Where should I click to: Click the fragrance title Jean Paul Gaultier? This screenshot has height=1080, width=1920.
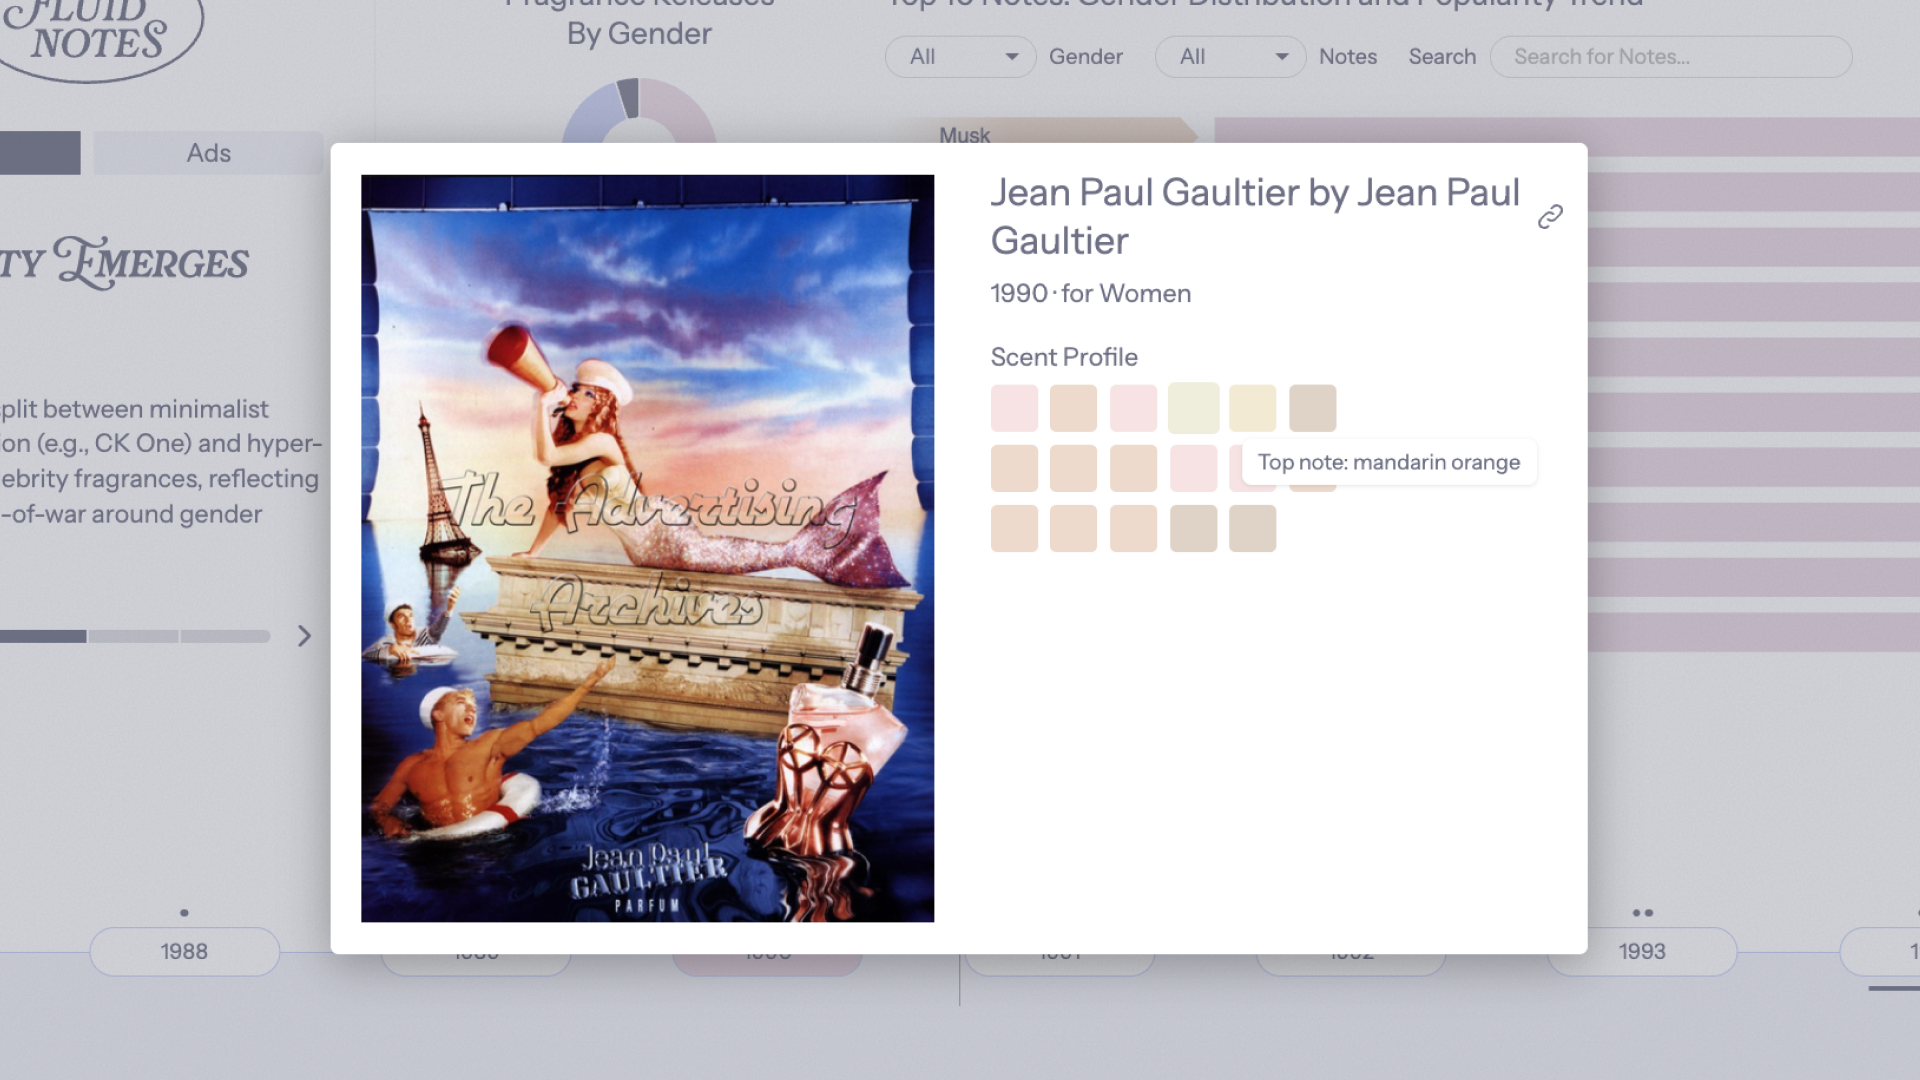click(x=1255, y=217)
